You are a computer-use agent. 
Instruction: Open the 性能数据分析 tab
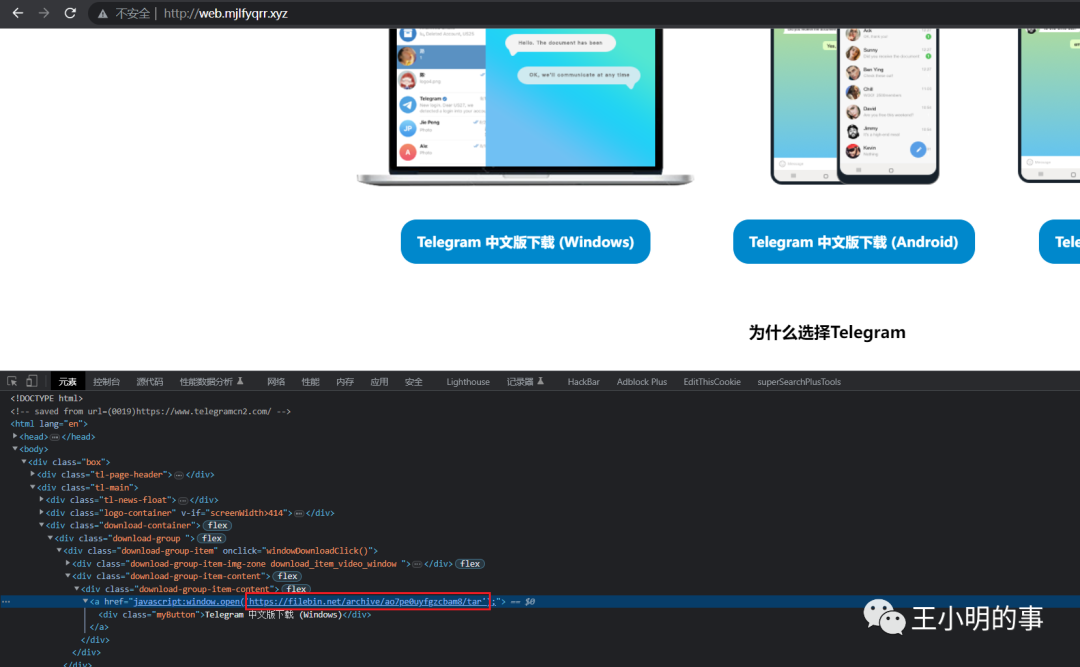point(211,382)
